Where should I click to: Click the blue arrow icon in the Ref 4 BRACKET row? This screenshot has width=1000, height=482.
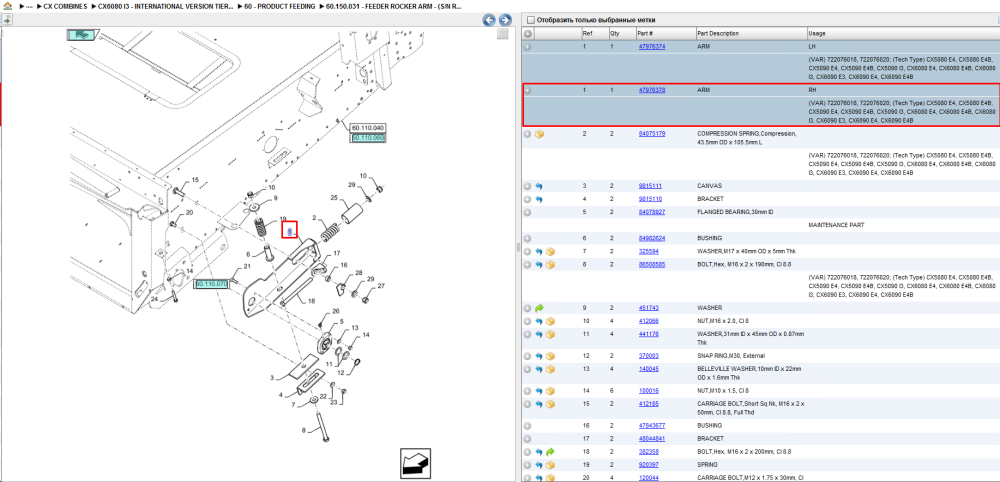(540, 199)
